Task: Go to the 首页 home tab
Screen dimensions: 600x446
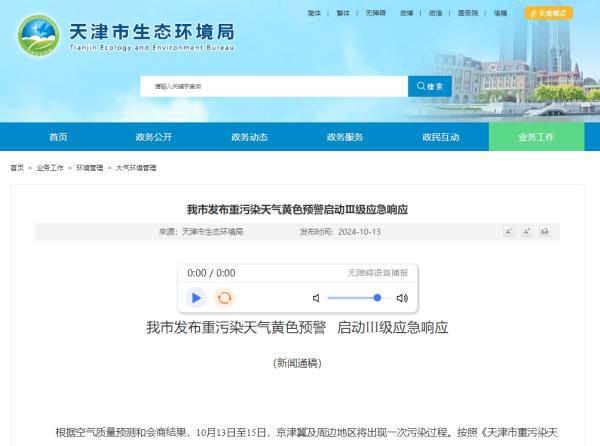Action: [x=58, y=137]
